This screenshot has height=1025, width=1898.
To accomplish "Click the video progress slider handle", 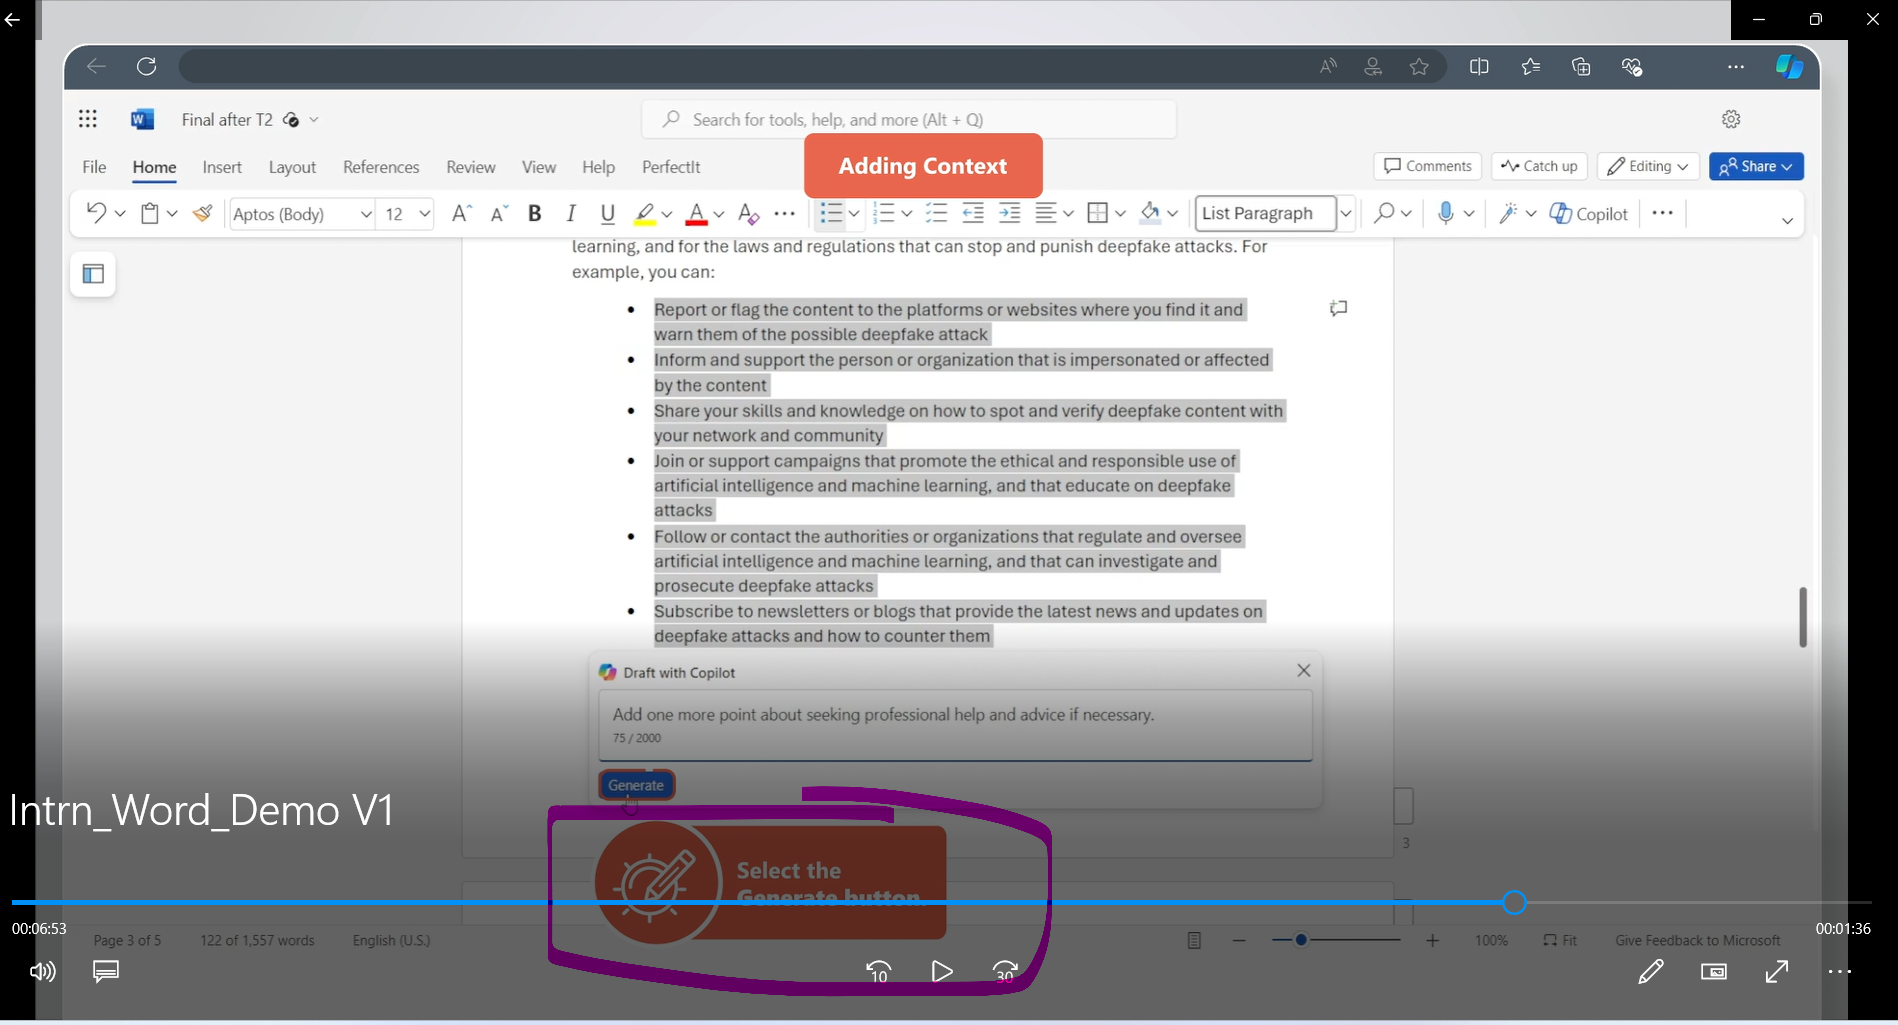I will click(1514, 902).
